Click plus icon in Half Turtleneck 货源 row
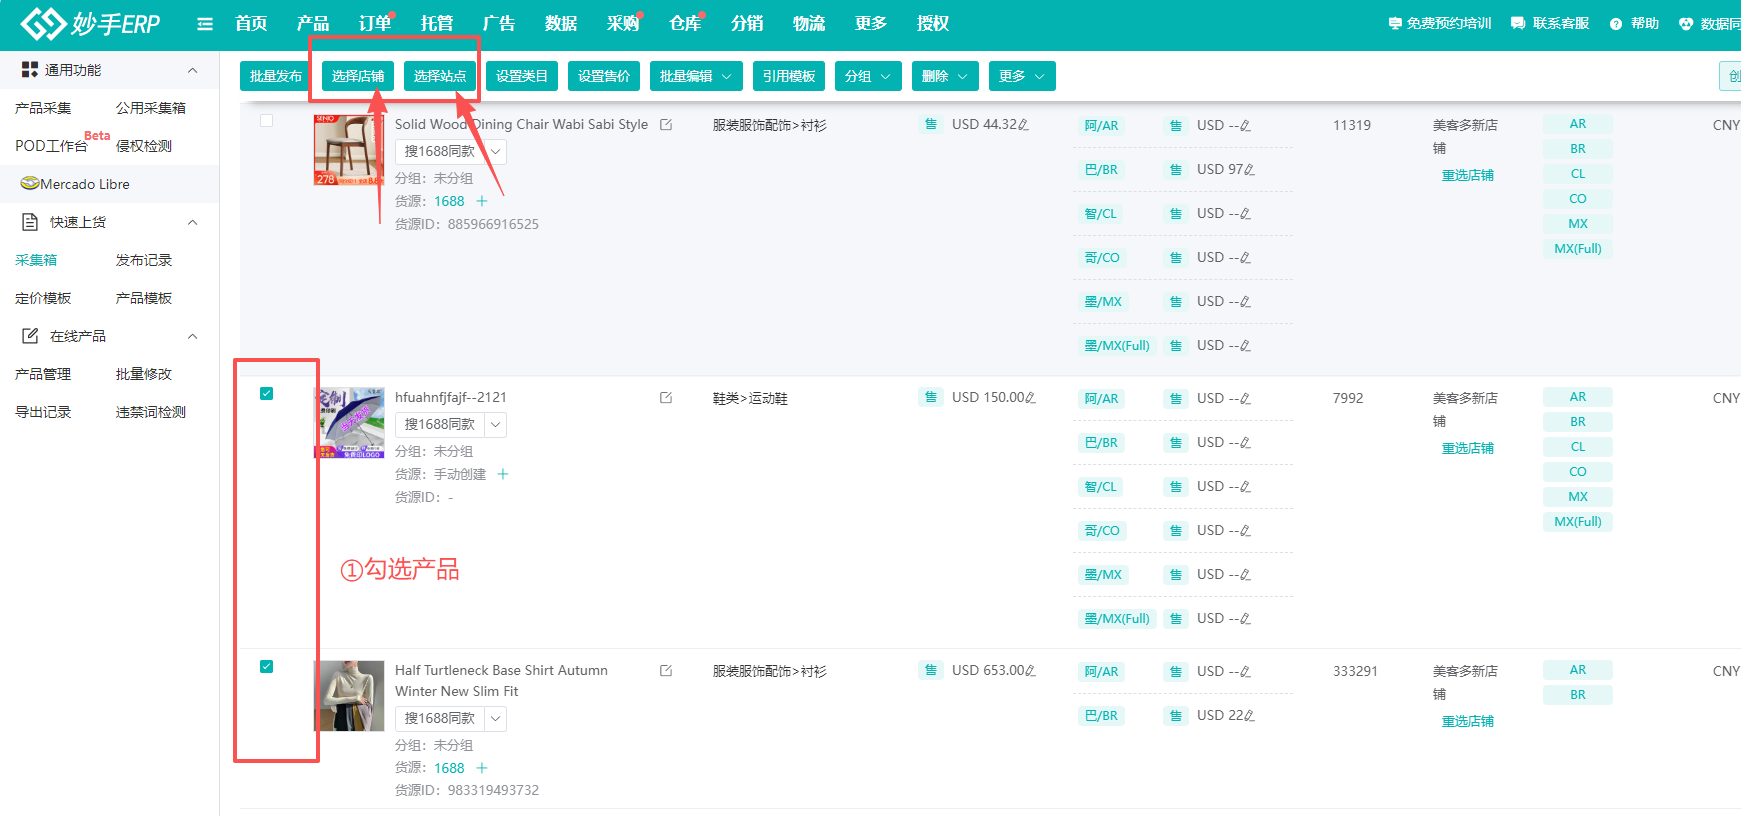The image size is (1741, 816). pyautogui.click(x=482, y=768)
